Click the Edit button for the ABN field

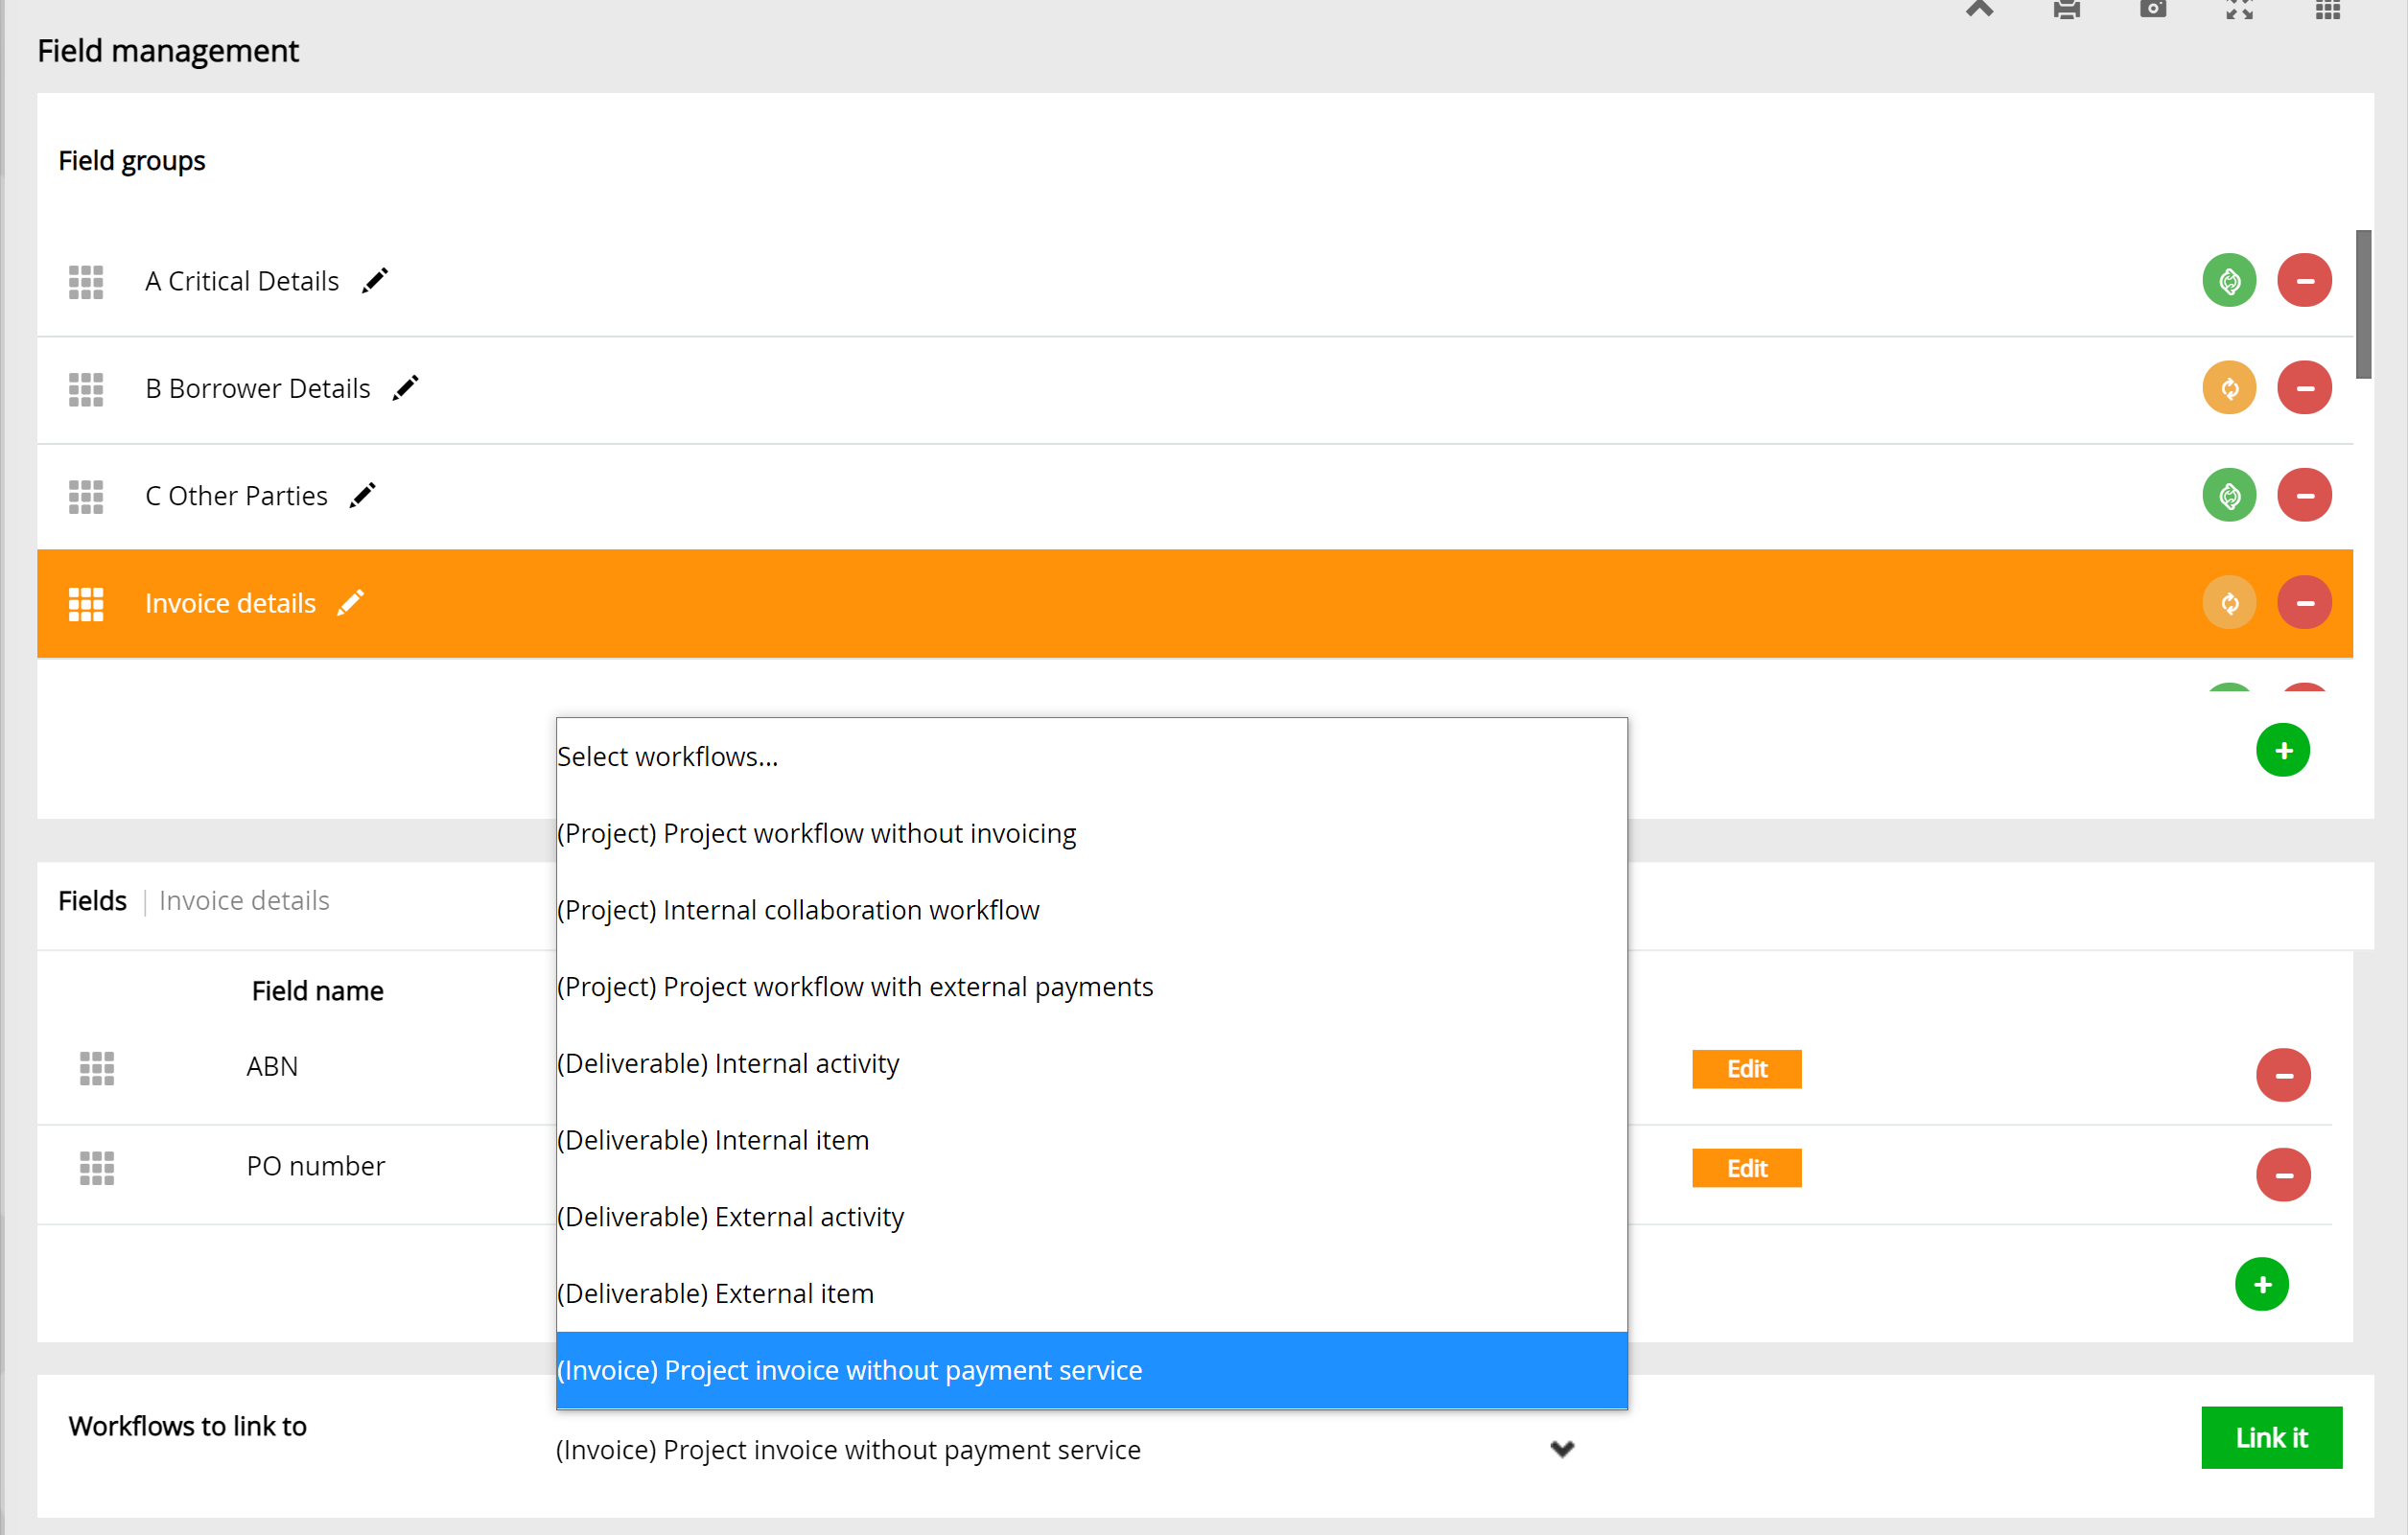coord(1746,1069)
